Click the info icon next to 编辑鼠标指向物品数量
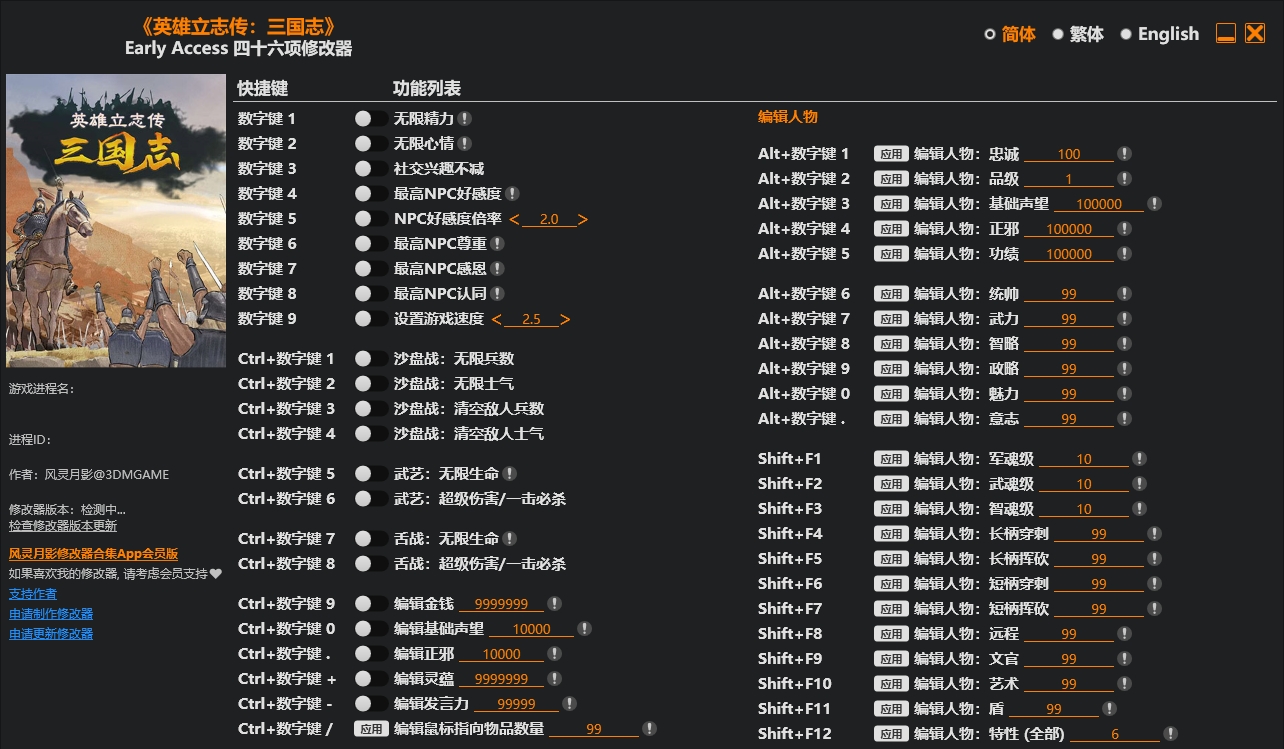 [x=649, y=729]
